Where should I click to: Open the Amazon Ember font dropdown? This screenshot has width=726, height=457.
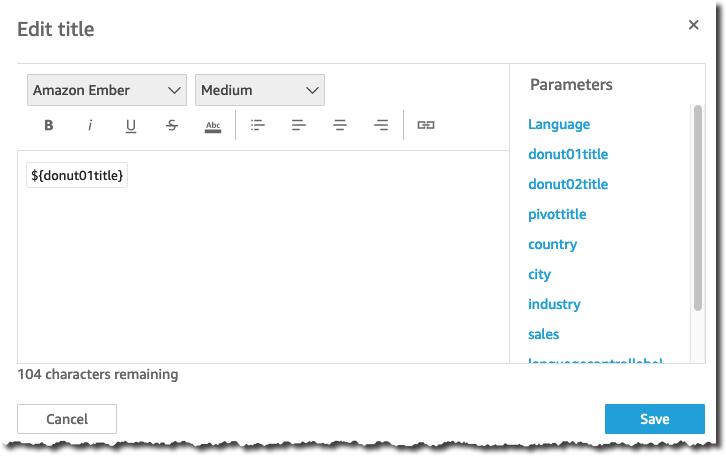coord(107,90)
